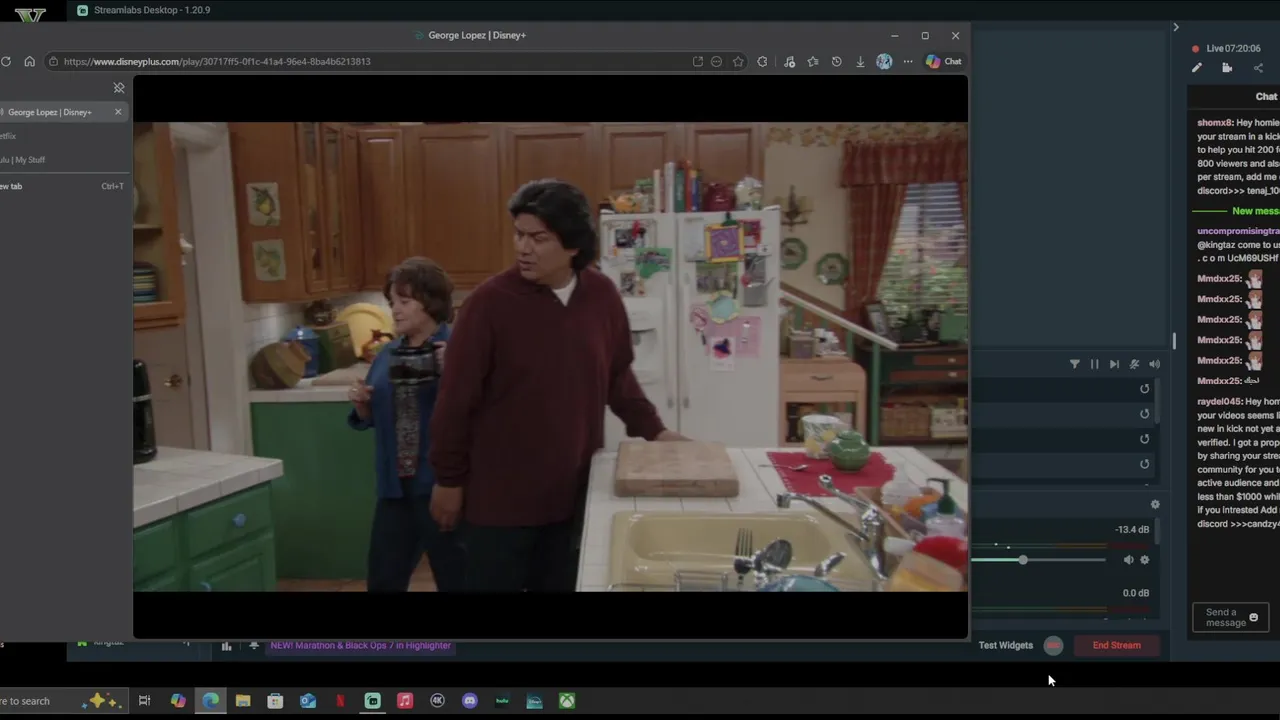Open Task View on the taskbar
Image resolution: width=1280 pixels, height=720 pixels.
click(144, 701)
